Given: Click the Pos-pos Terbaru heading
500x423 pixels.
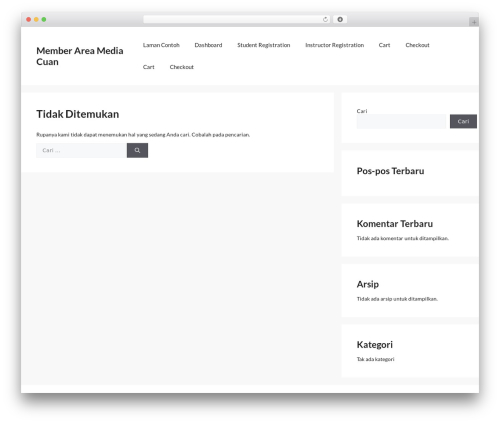Looking at the screenshot, I should coord(390,171).
